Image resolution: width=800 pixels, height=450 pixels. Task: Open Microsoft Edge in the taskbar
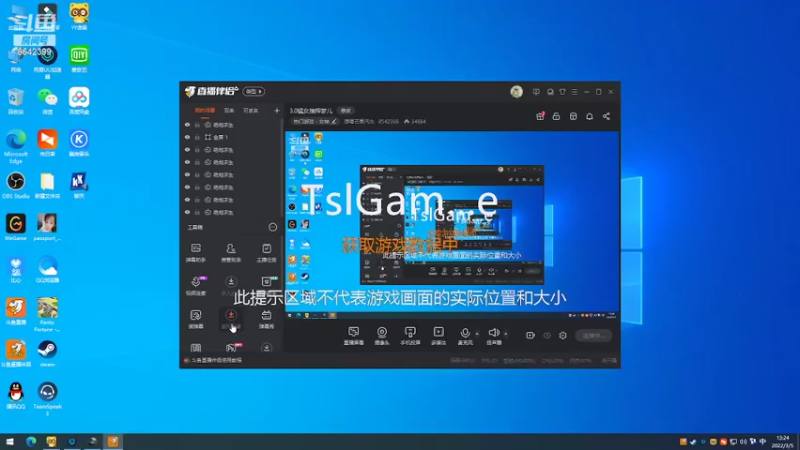pyautogui.click(x=31, y=441)
